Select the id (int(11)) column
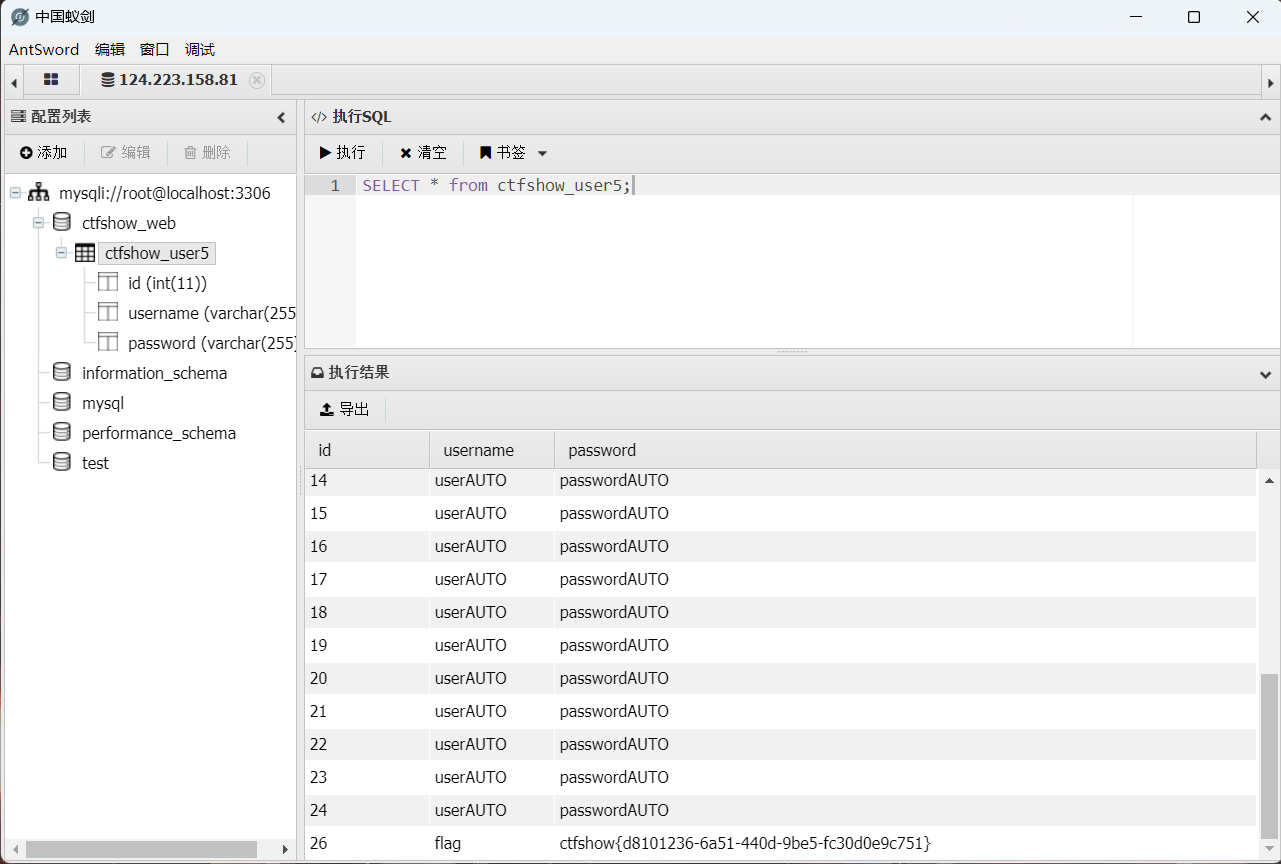1281x864 pixels. (167, 283)
